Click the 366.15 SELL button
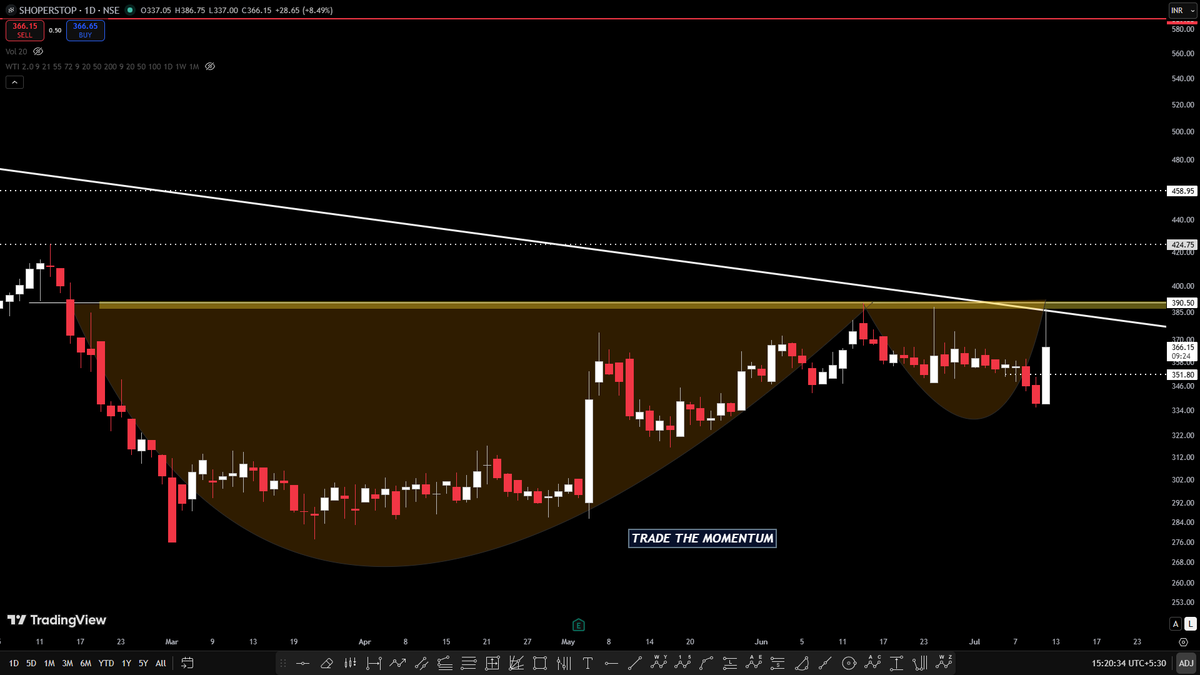Image resolution: width=1200 pixels, height=675 pixels. (25, 30)
